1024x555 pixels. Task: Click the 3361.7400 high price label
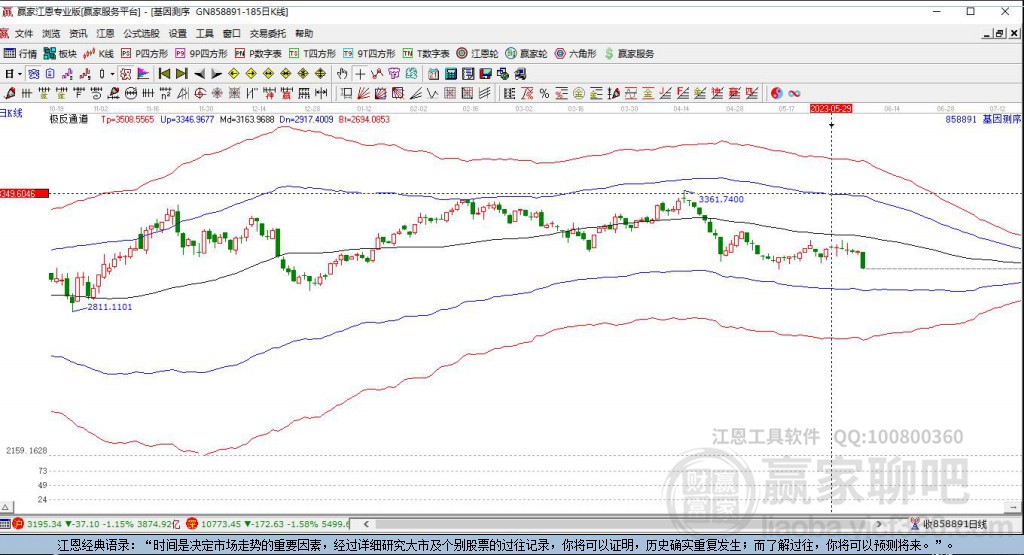[x=721, y=199]
